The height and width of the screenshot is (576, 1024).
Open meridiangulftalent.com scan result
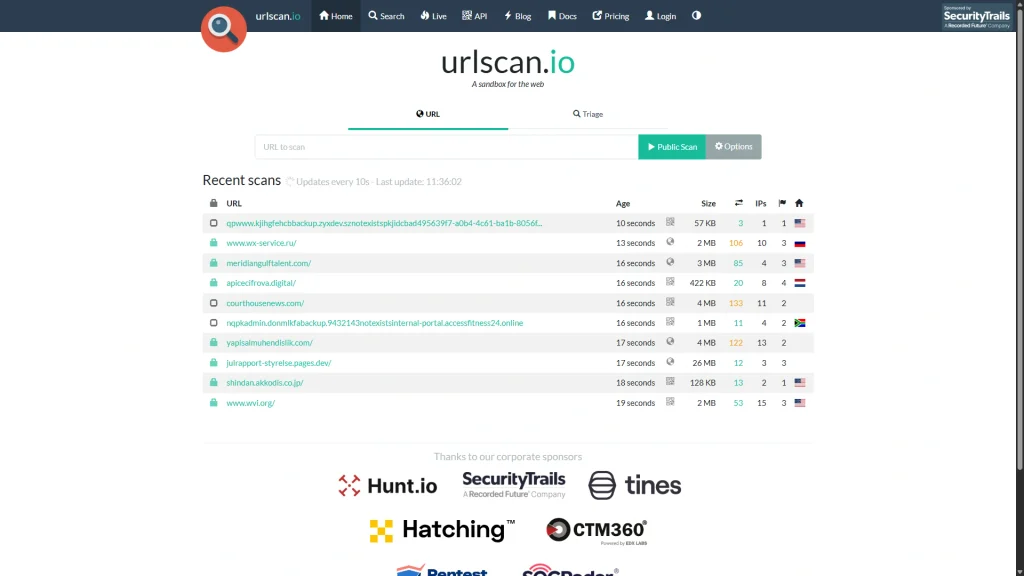pos(268,263)
